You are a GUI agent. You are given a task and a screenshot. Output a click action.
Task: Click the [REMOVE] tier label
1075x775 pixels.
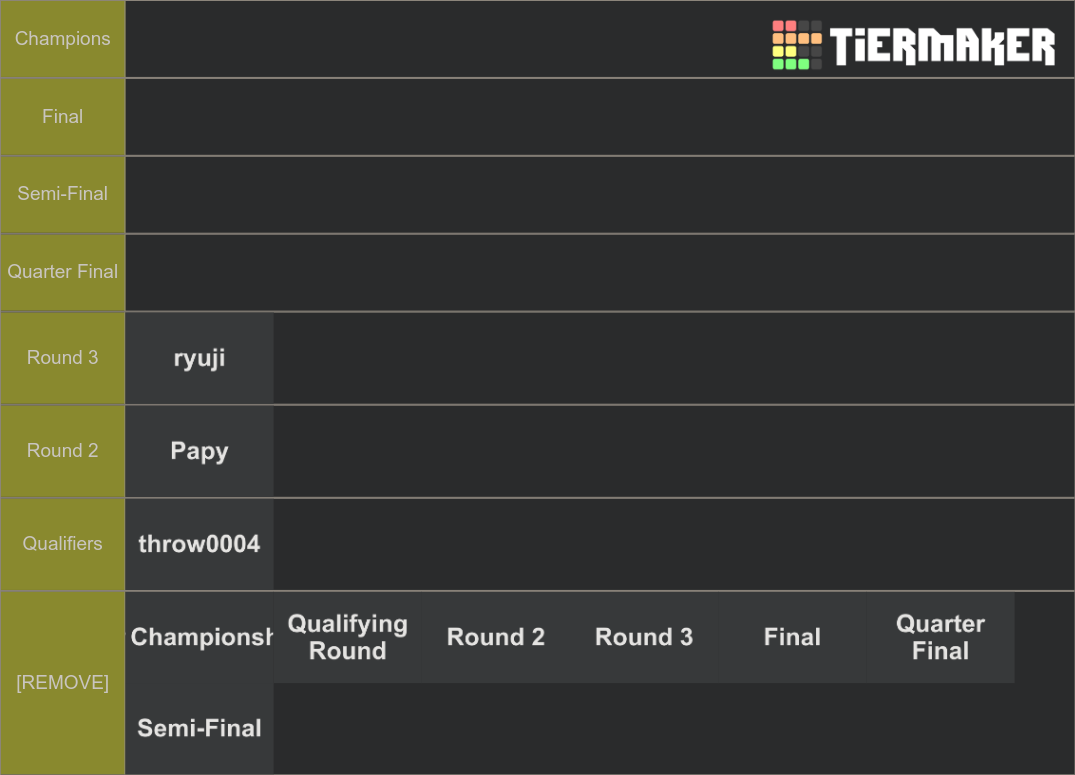tap(62, 683)
